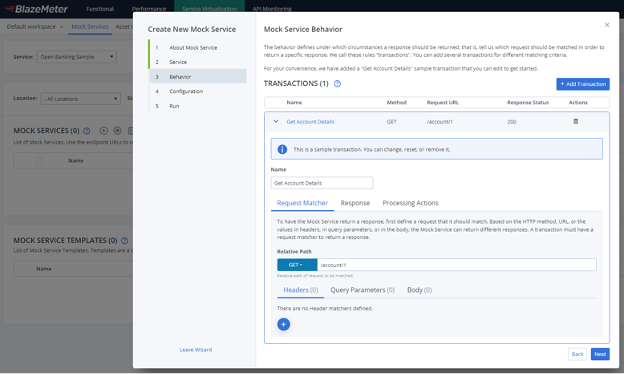The height and width of the screenshot is (374, 624).
Task: Open the All Locations dropdown
Action: tap(81, 99)
